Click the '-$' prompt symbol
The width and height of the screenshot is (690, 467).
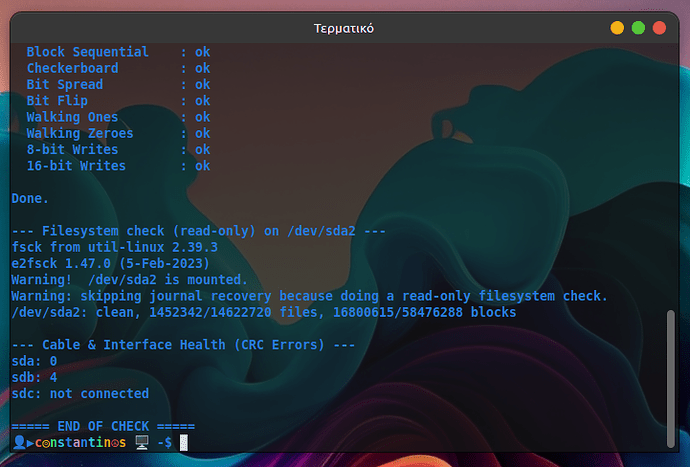point(165,442)
